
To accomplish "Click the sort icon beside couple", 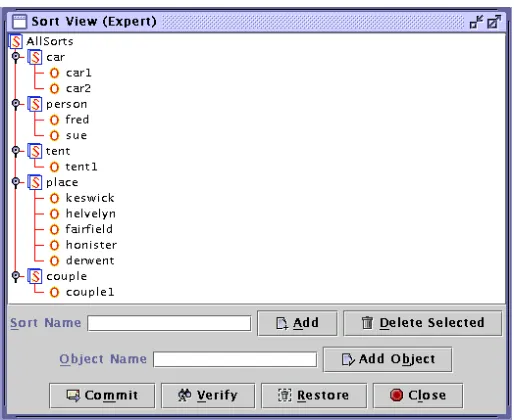I will (35, 276).
